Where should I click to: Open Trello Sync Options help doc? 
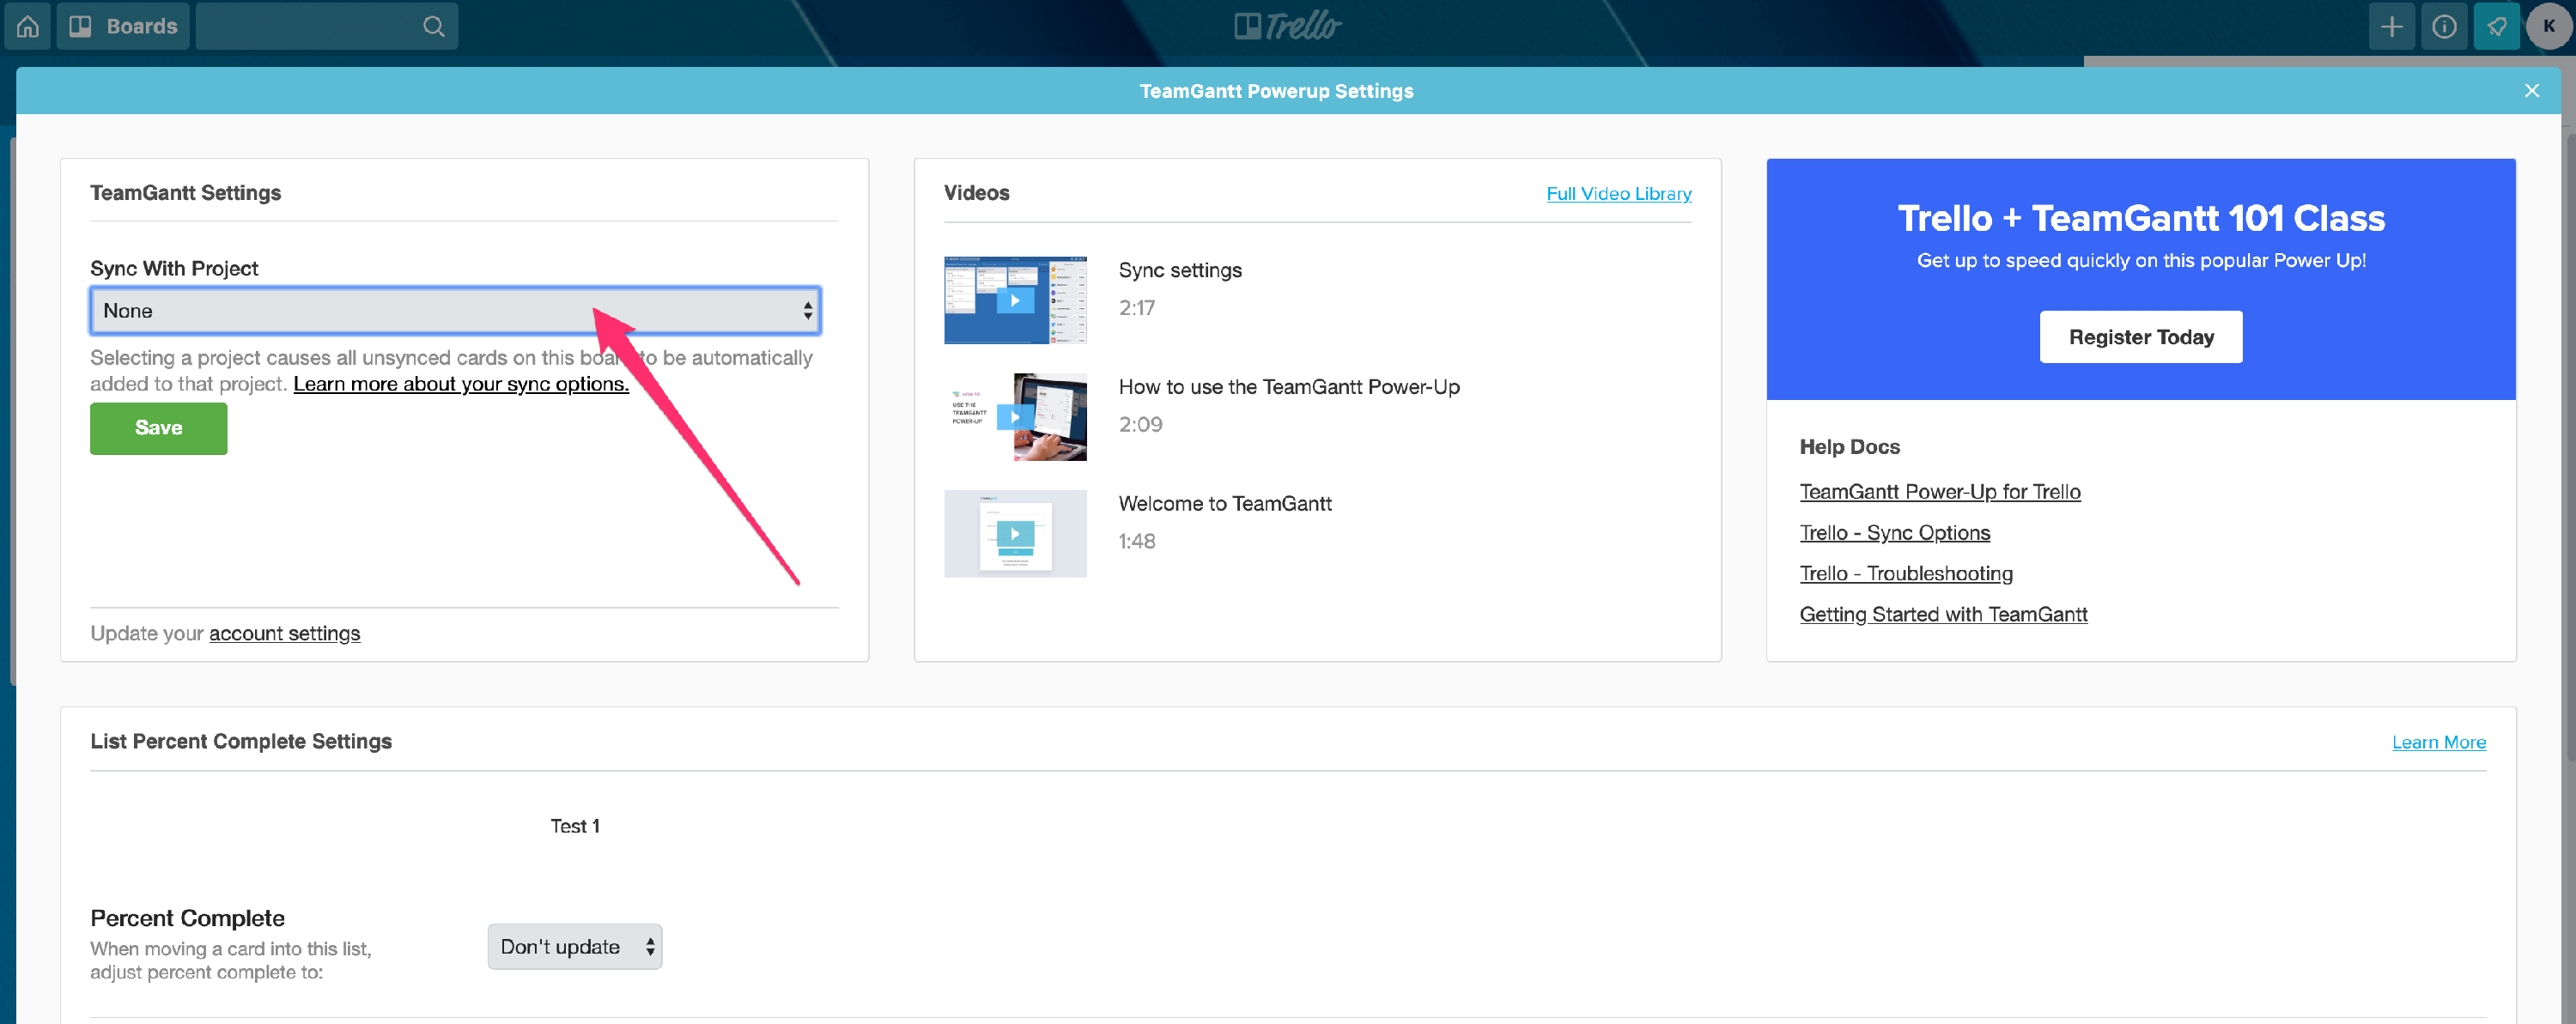coord(1896,531)
